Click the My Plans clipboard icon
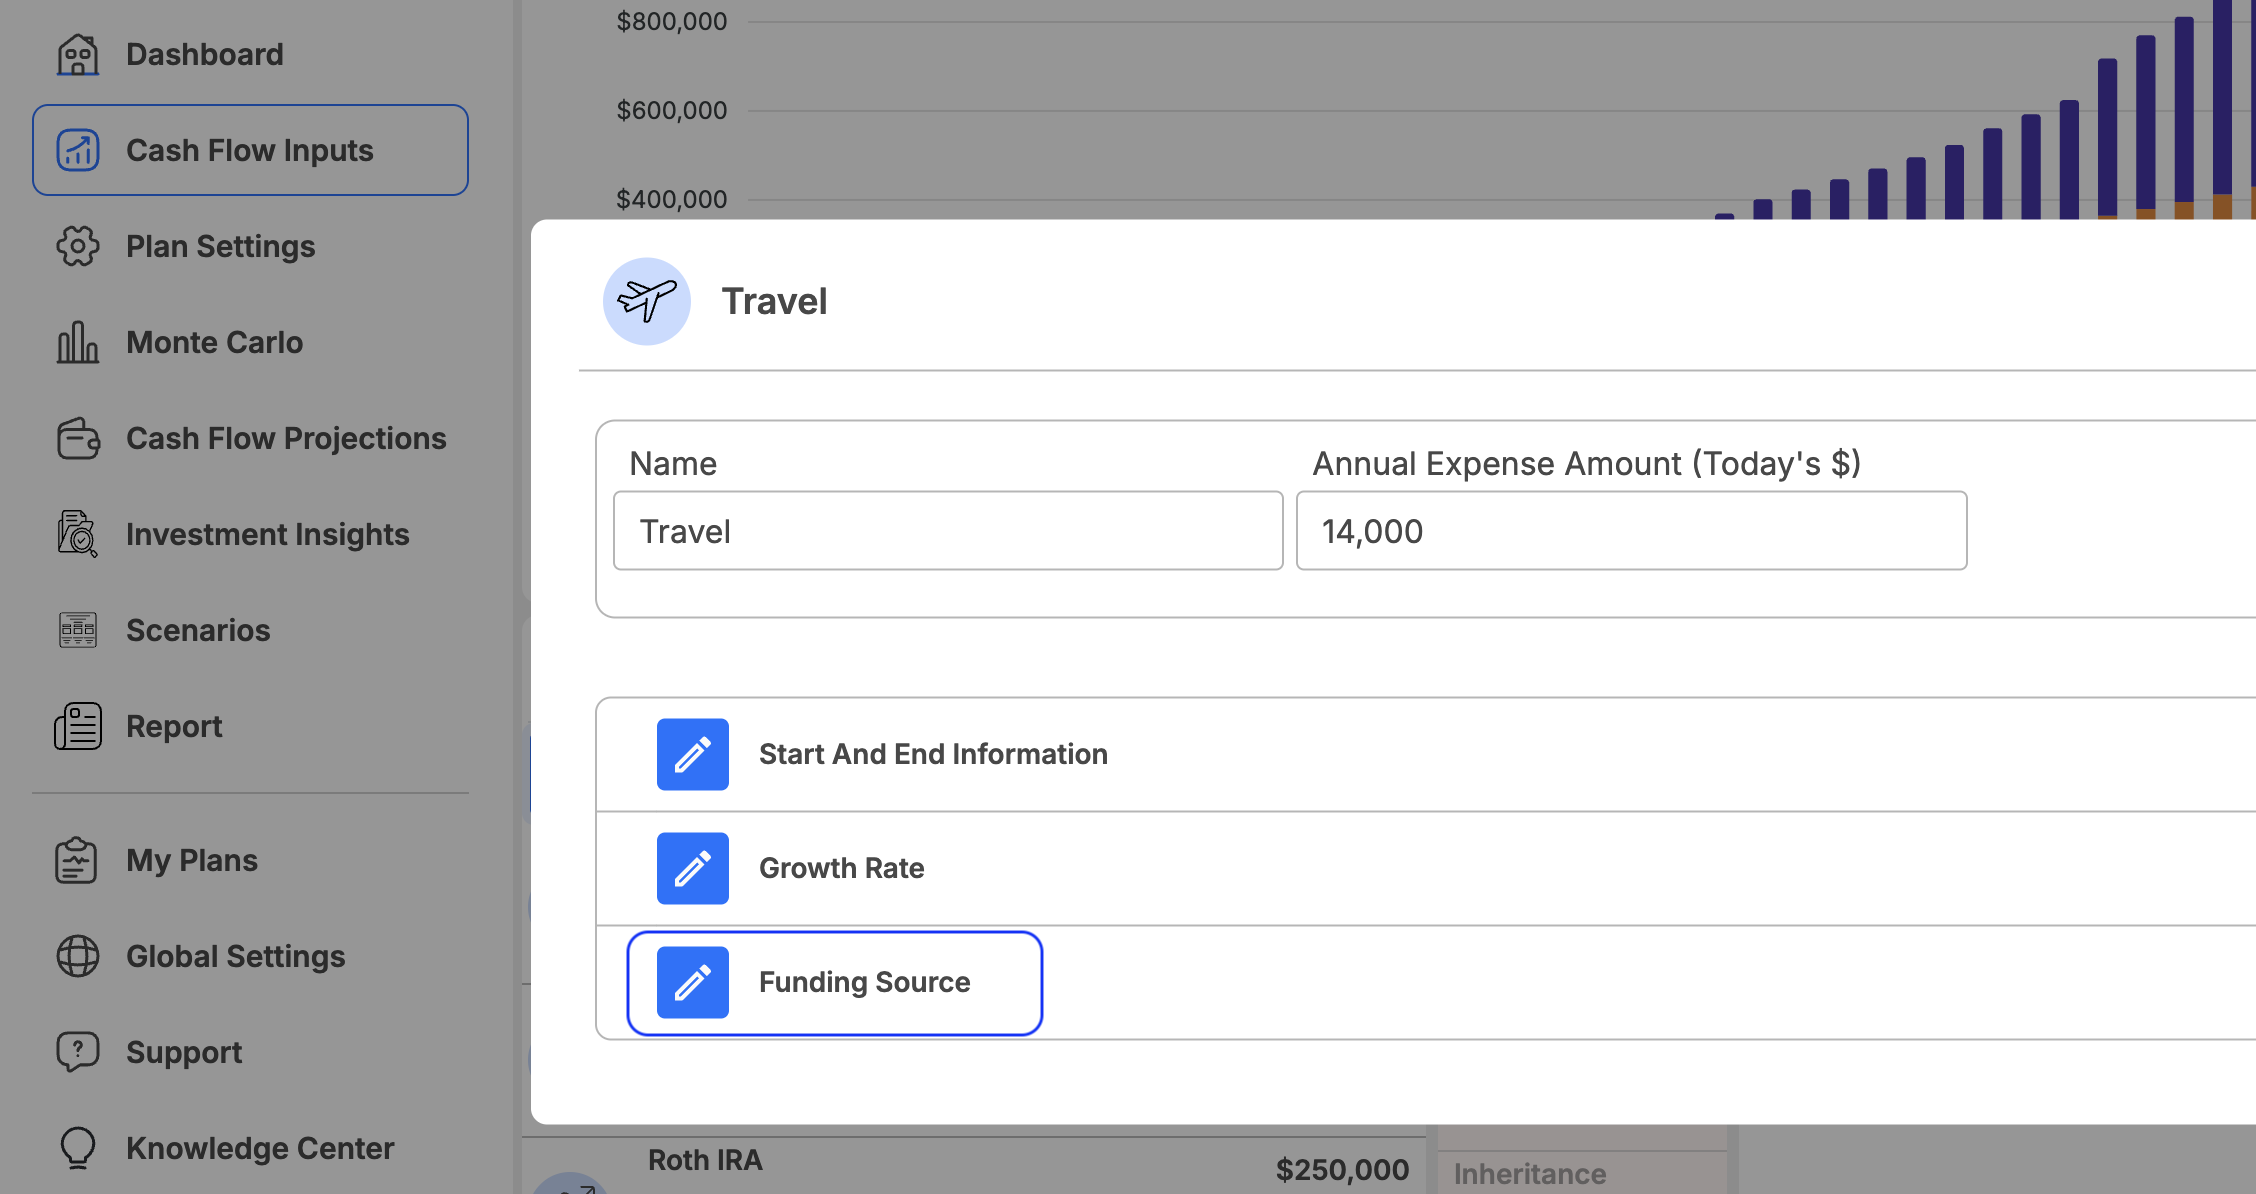 point(77,860)
